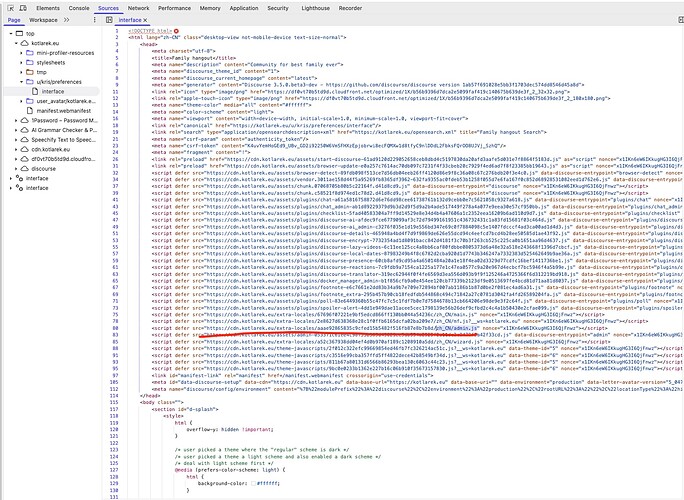Set breakpoint on line number 80

pos(116,328)
